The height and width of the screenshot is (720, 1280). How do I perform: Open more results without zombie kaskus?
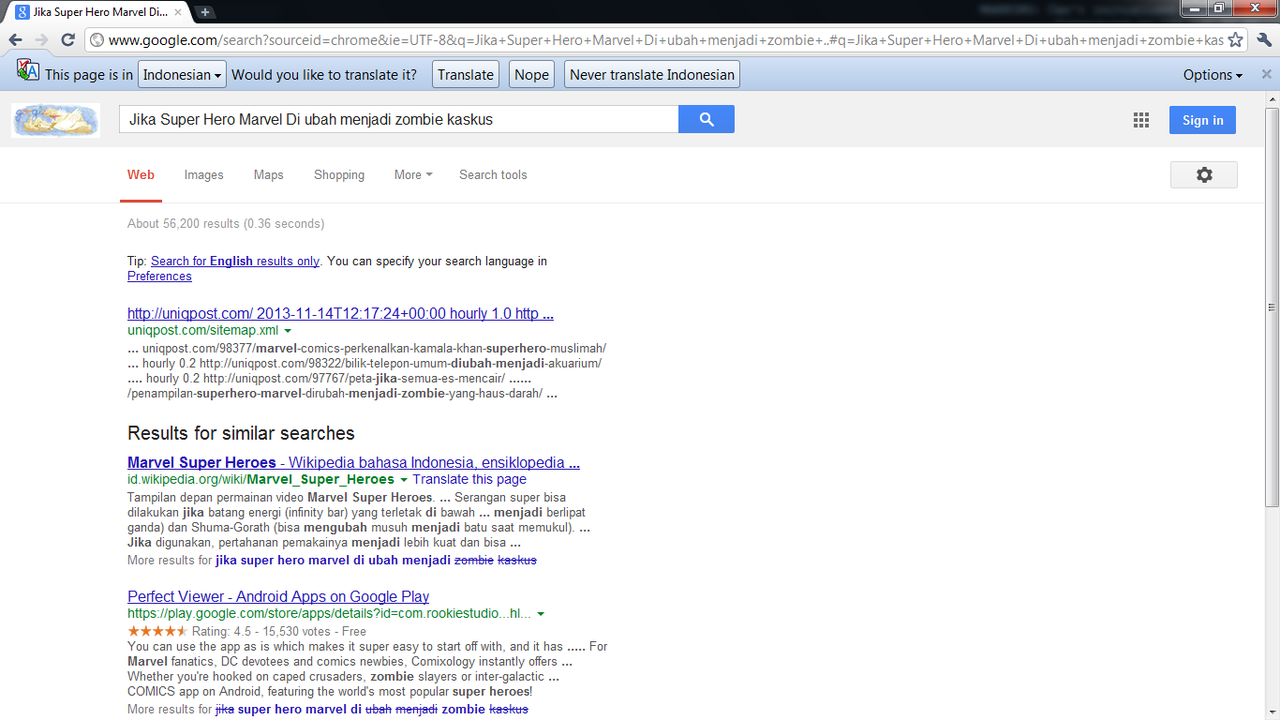click(x=376, y=560)
